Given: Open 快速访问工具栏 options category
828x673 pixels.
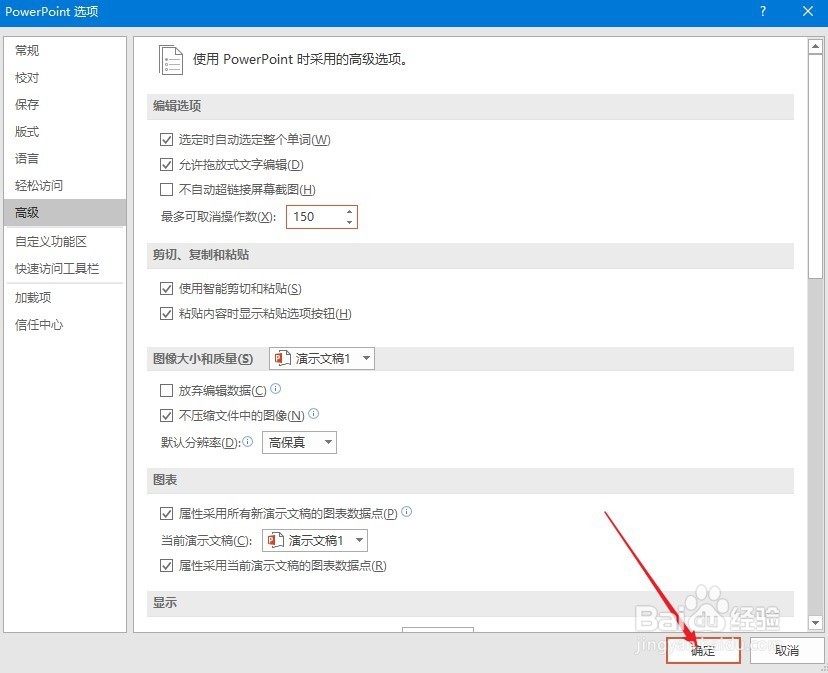Looking at the screenshot, I should 65,268.
